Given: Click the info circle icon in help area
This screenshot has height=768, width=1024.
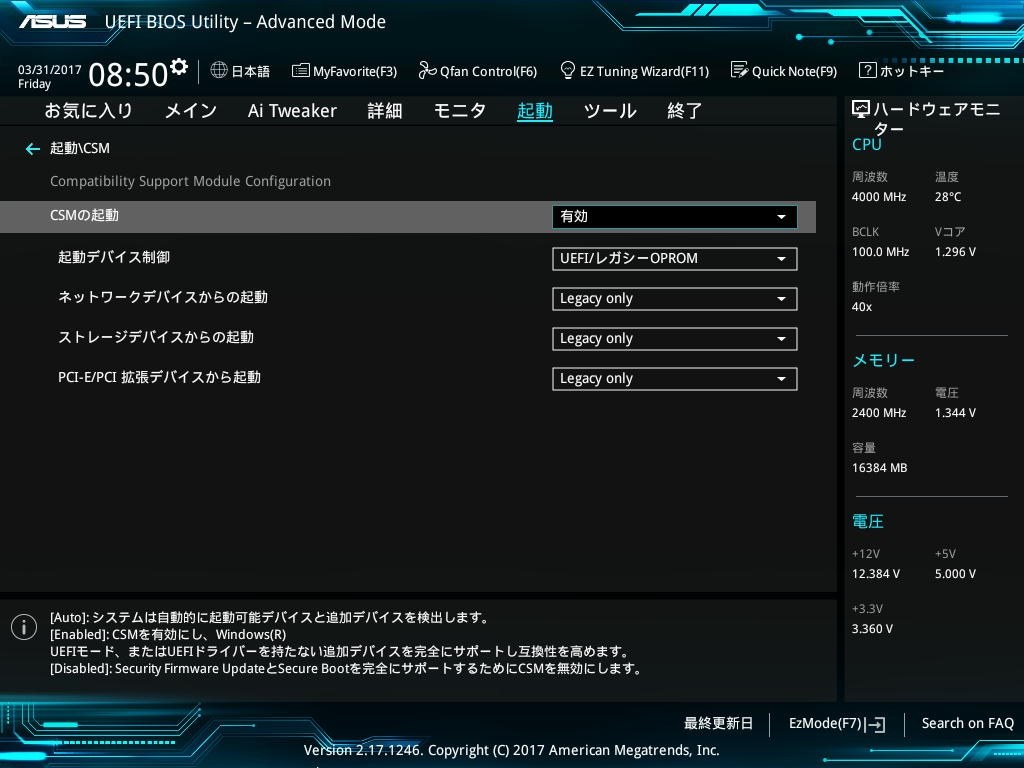Looking at the screenshot, I should (24, 627).
